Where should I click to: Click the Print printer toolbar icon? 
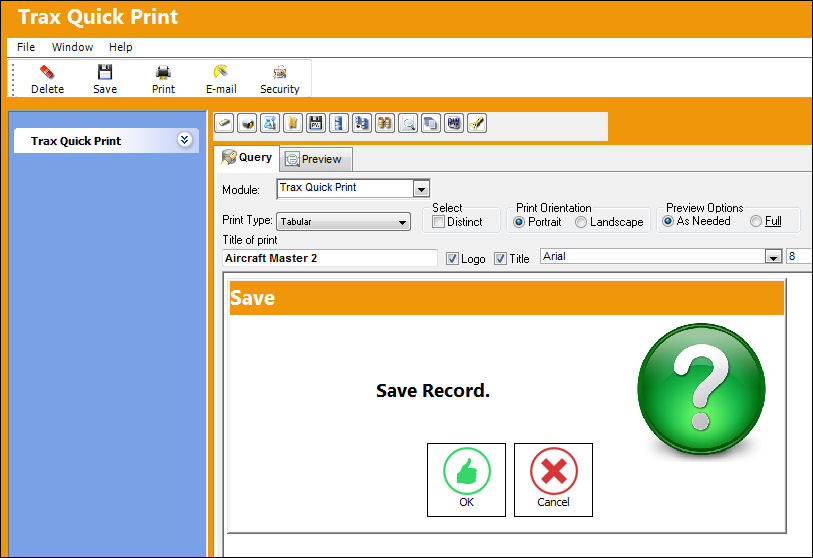163,72
